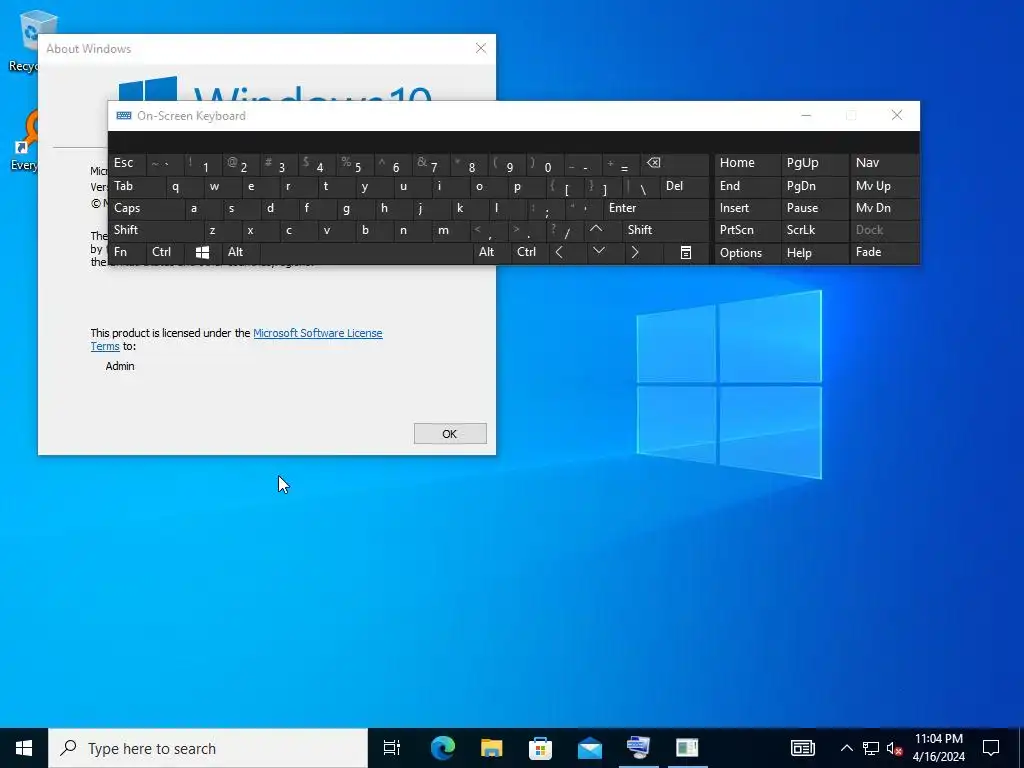Open the Action Center notifications
The image size is (1024, 768).
coord(991,748)
